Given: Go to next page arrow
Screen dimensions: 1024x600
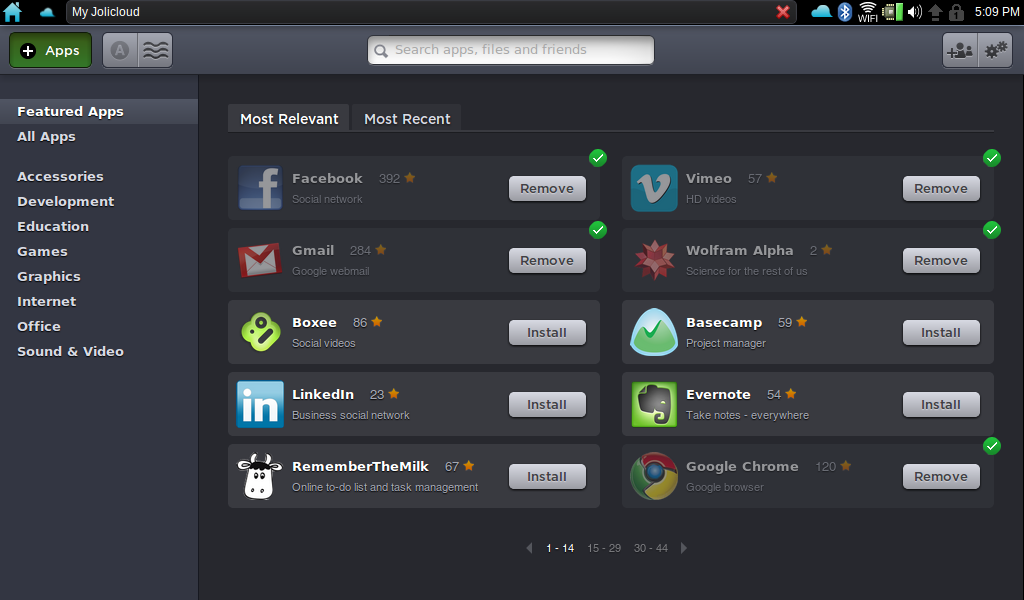Looking at the screenshot, I should (684, 548).
